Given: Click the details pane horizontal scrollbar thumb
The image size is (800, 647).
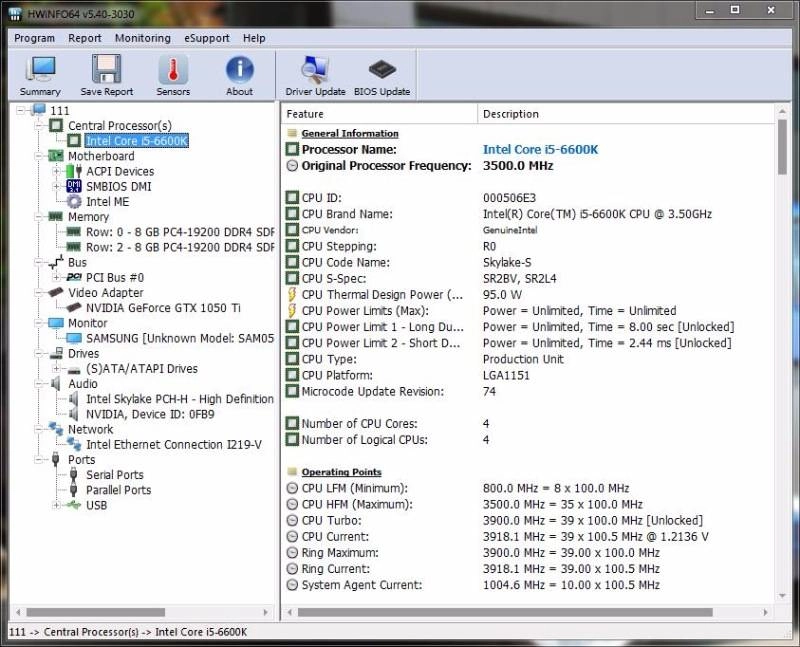Looking at the screenshot, I should point(505,612).
